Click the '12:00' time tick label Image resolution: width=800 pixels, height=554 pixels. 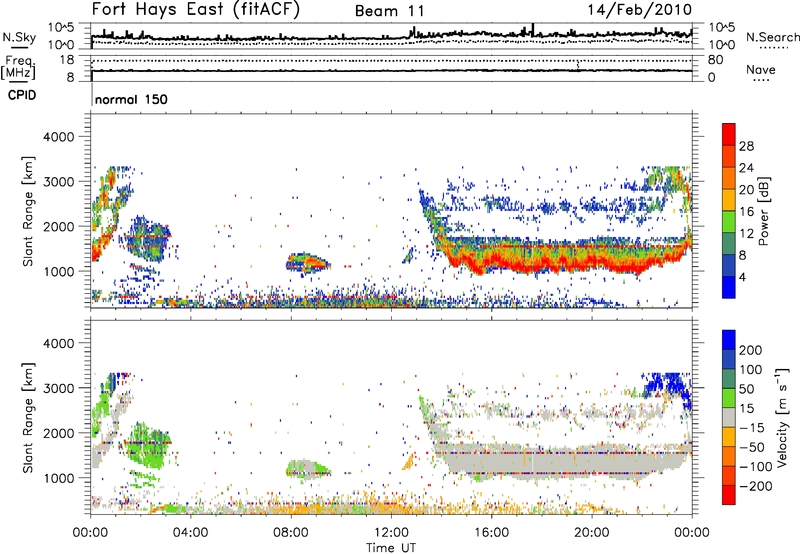[391, 533]
